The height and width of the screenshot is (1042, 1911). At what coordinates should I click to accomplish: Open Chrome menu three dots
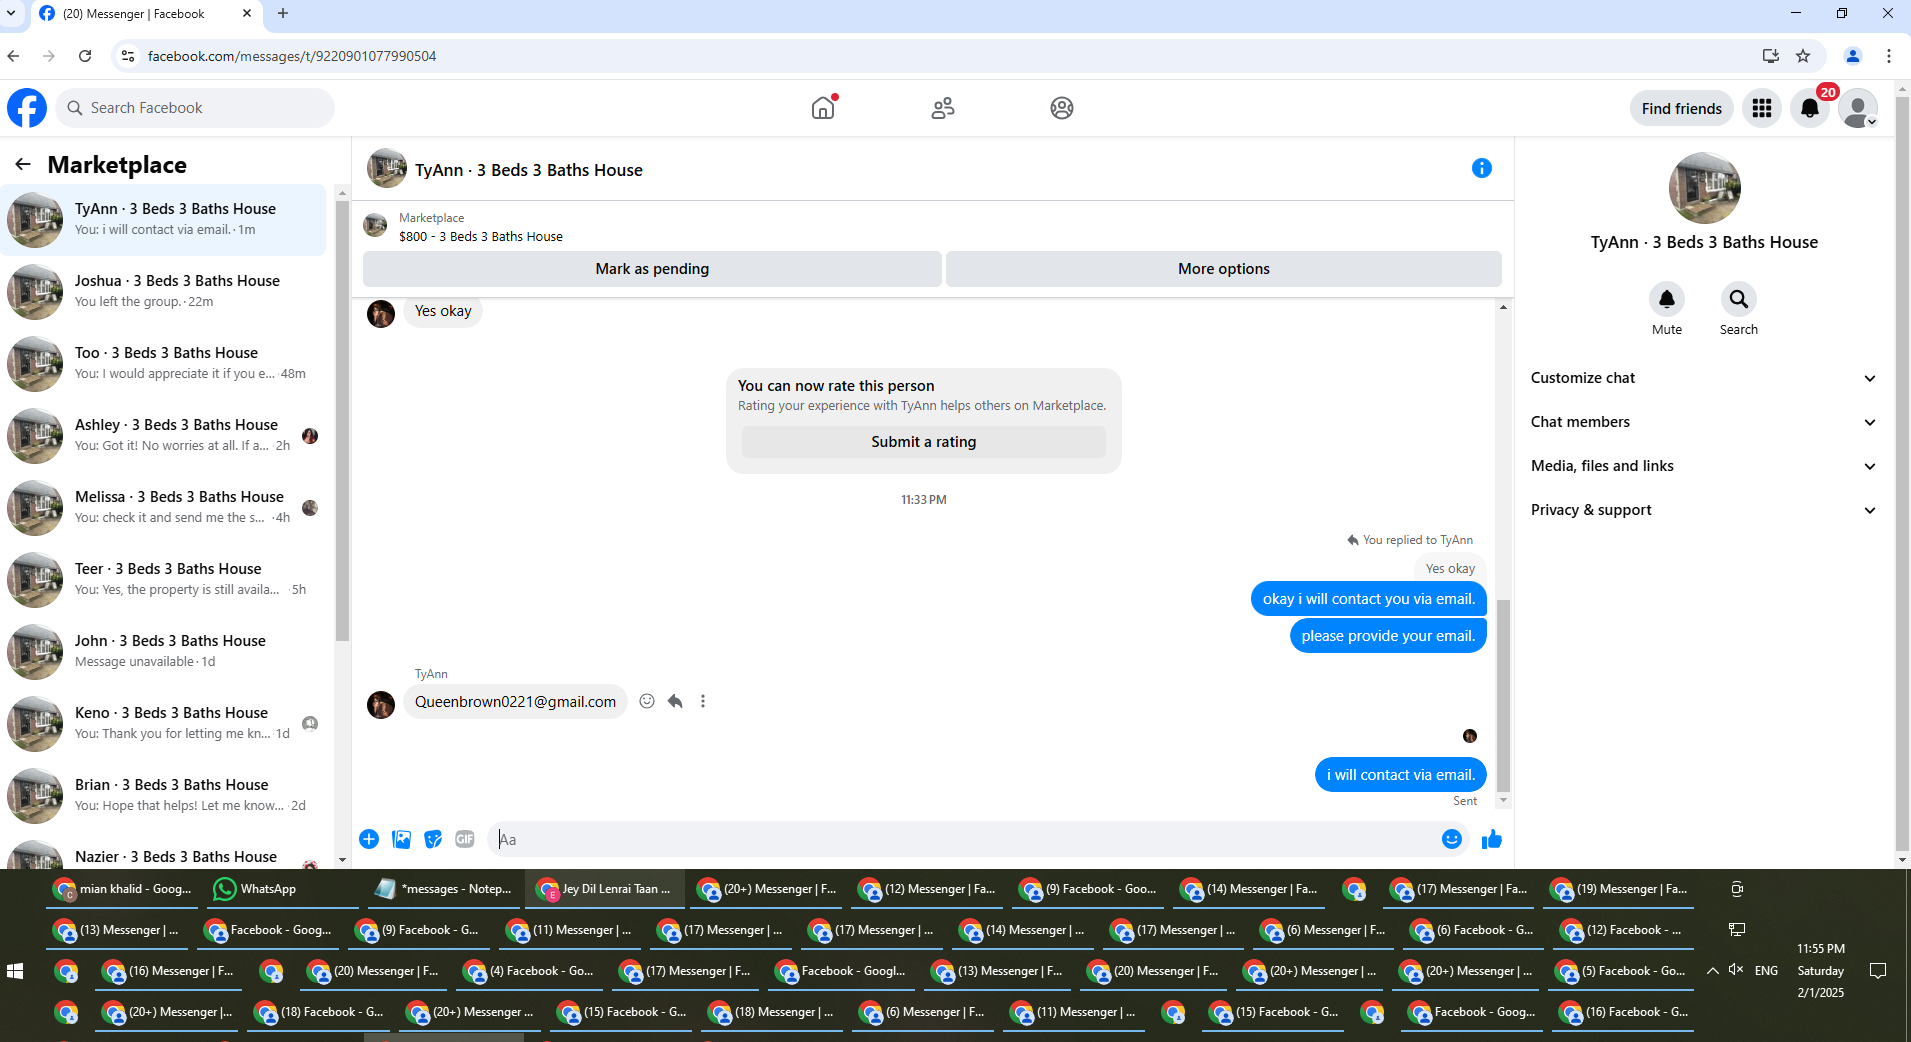coord(1889,56)
